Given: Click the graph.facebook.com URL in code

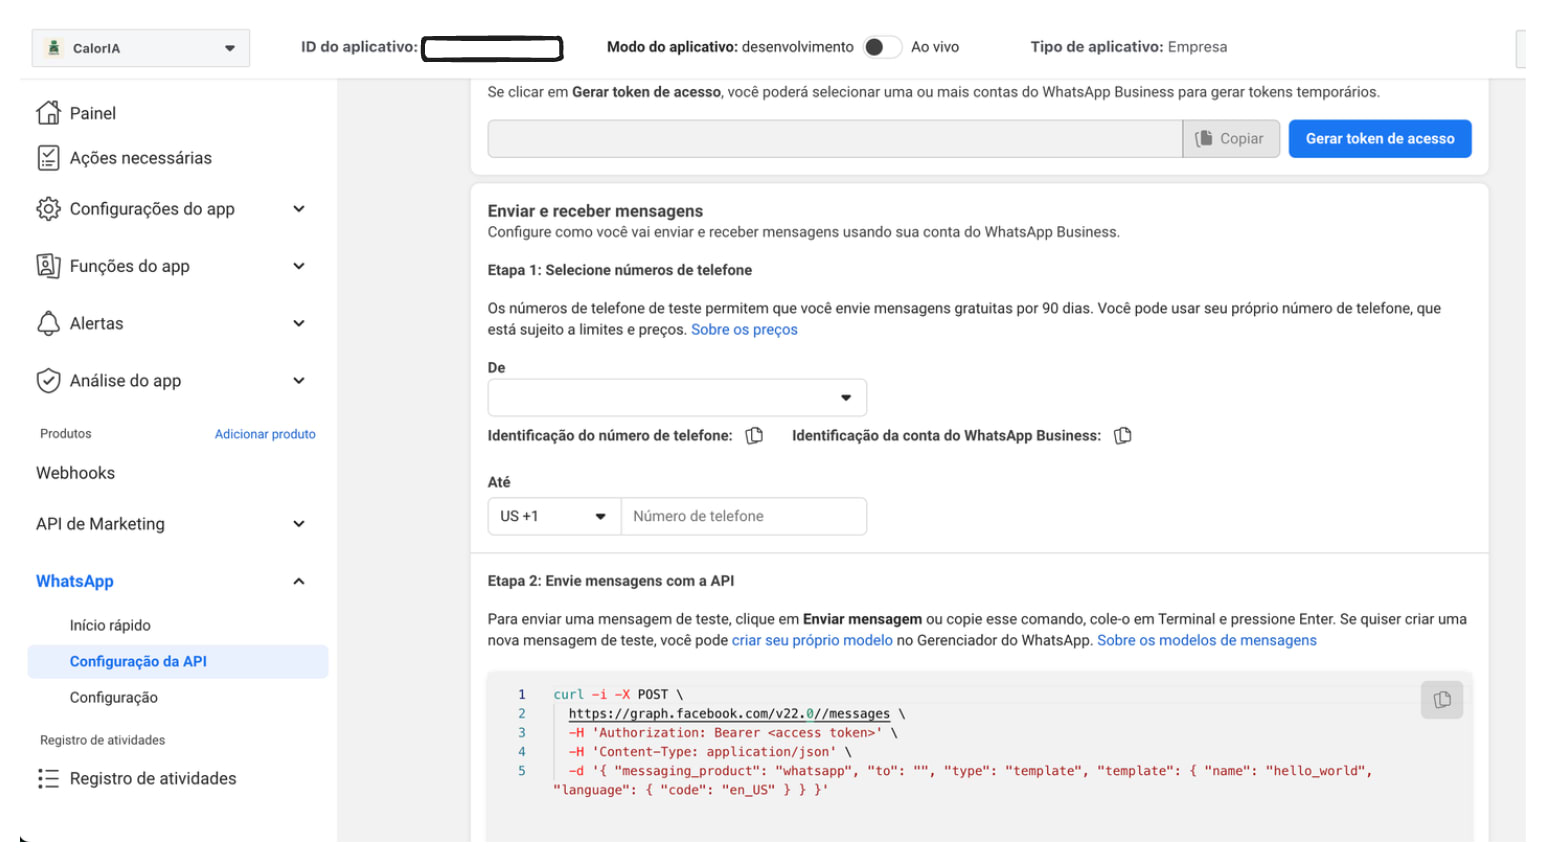Looking at the screenshot, I should pos(729,714).
